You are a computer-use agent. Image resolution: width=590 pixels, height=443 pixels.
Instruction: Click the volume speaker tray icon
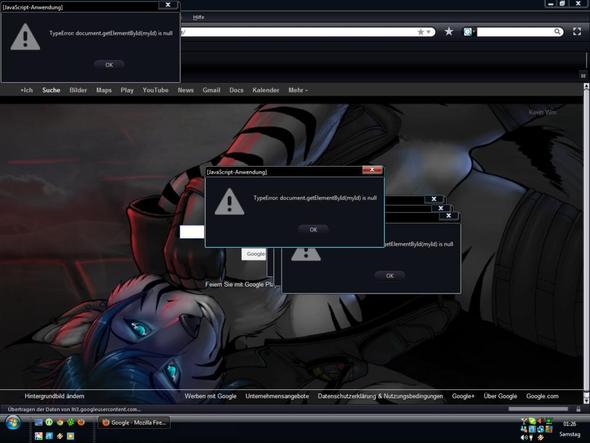pyautogui.click(x=523, y=438)
